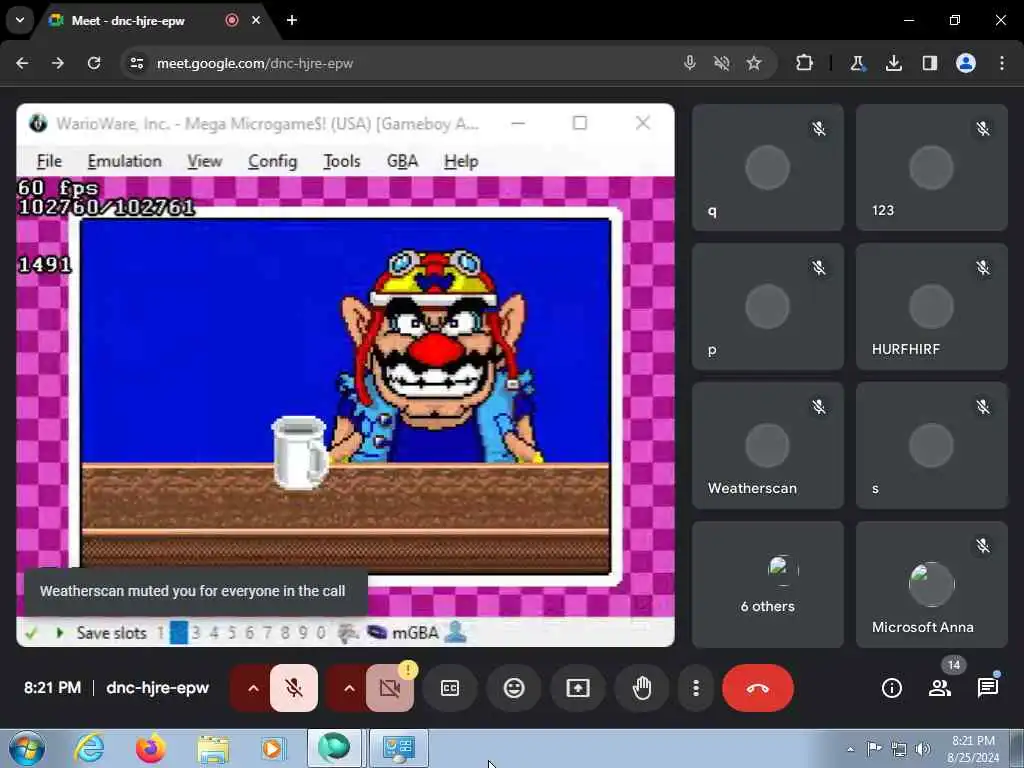The width and height of the screenshot is (1024, 768).
Task: Show hidden tray icons arrow
Action: 850,749
